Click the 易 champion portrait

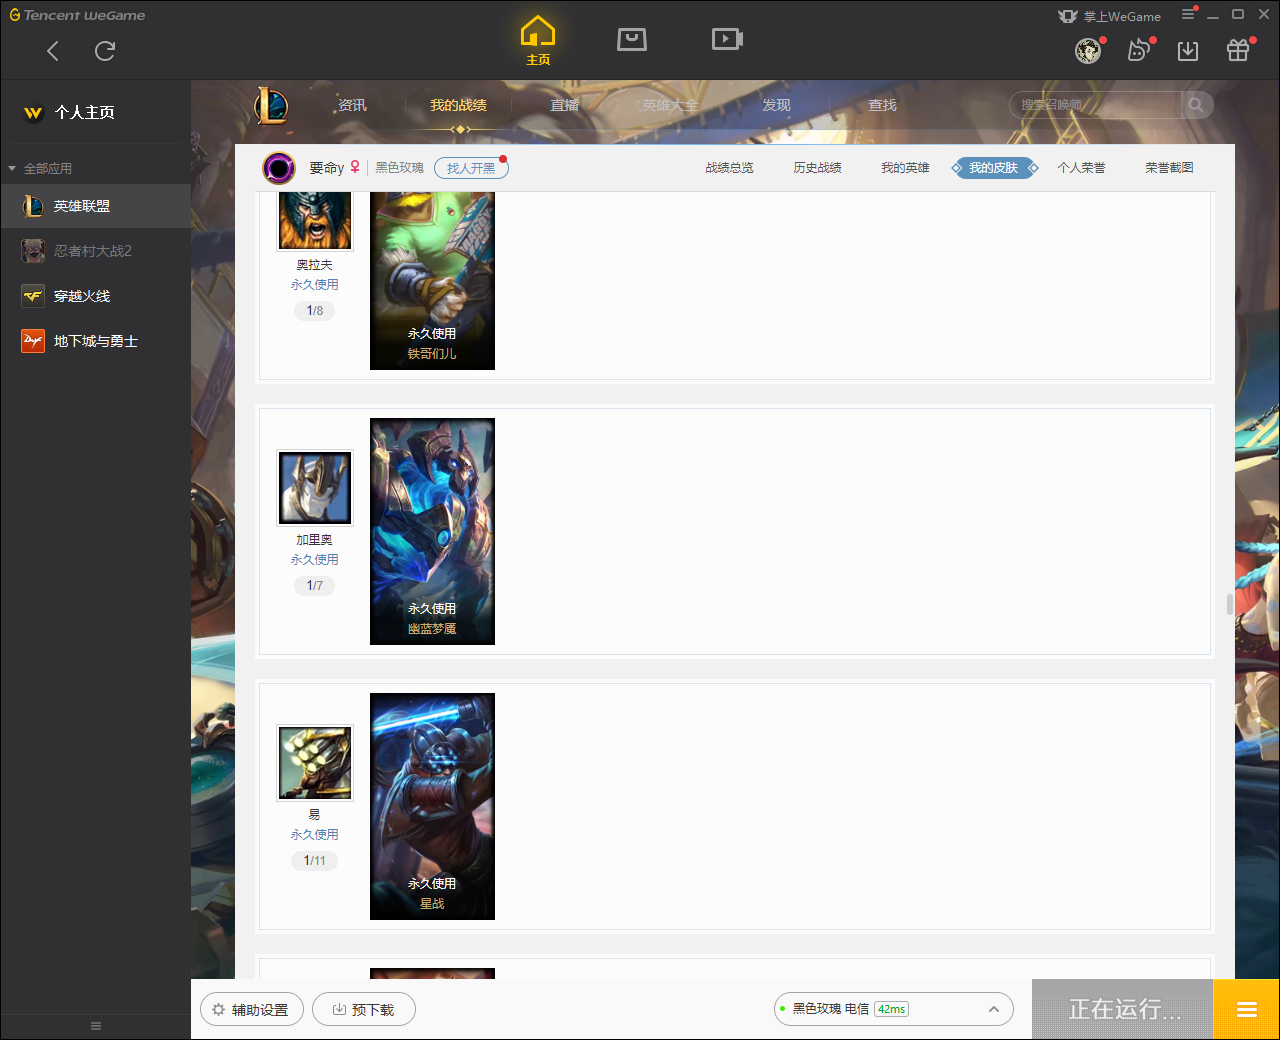pos(315,762)
